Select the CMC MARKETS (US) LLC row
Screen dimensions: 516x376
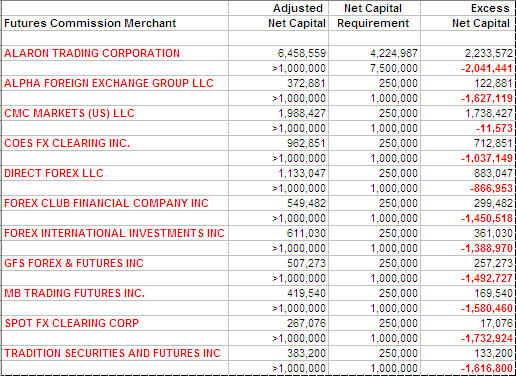[258, 113]
